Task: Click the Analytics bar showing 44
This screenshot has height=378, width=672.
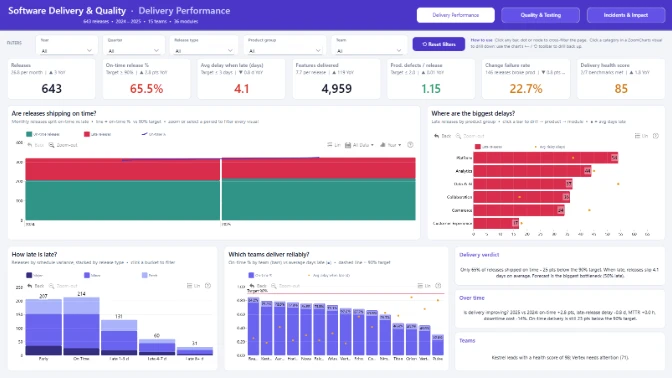Action: (532, 171)
